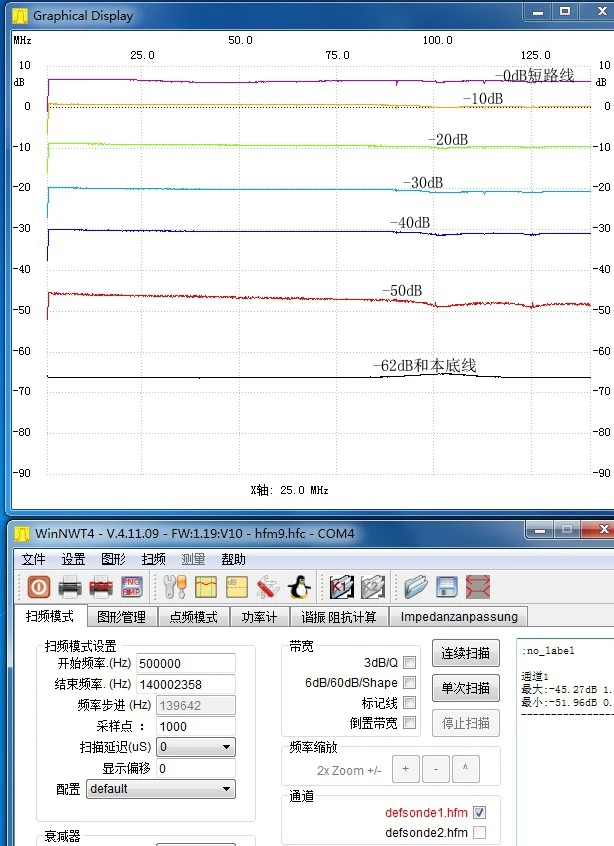Click the 结束频率 (Hz) input field

click(x=186, y=684)
